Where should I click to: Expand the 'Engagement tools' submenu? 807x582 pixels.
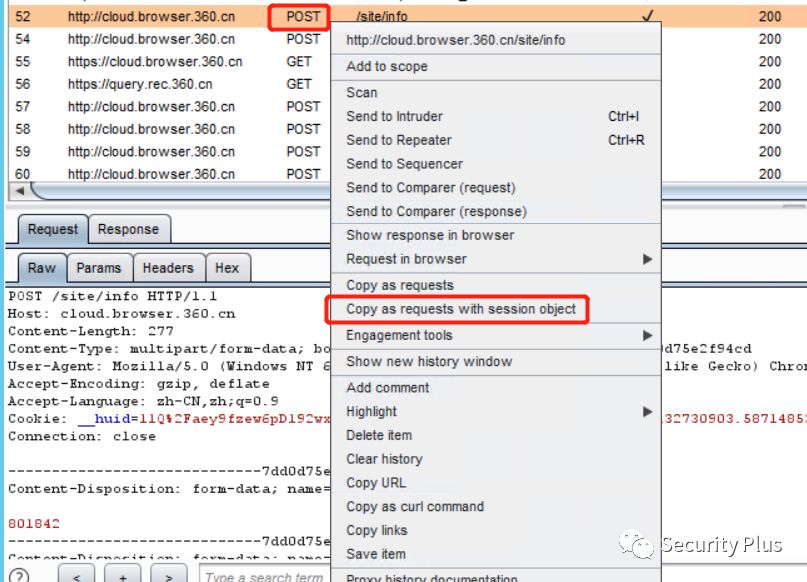(x=496, y=336)
